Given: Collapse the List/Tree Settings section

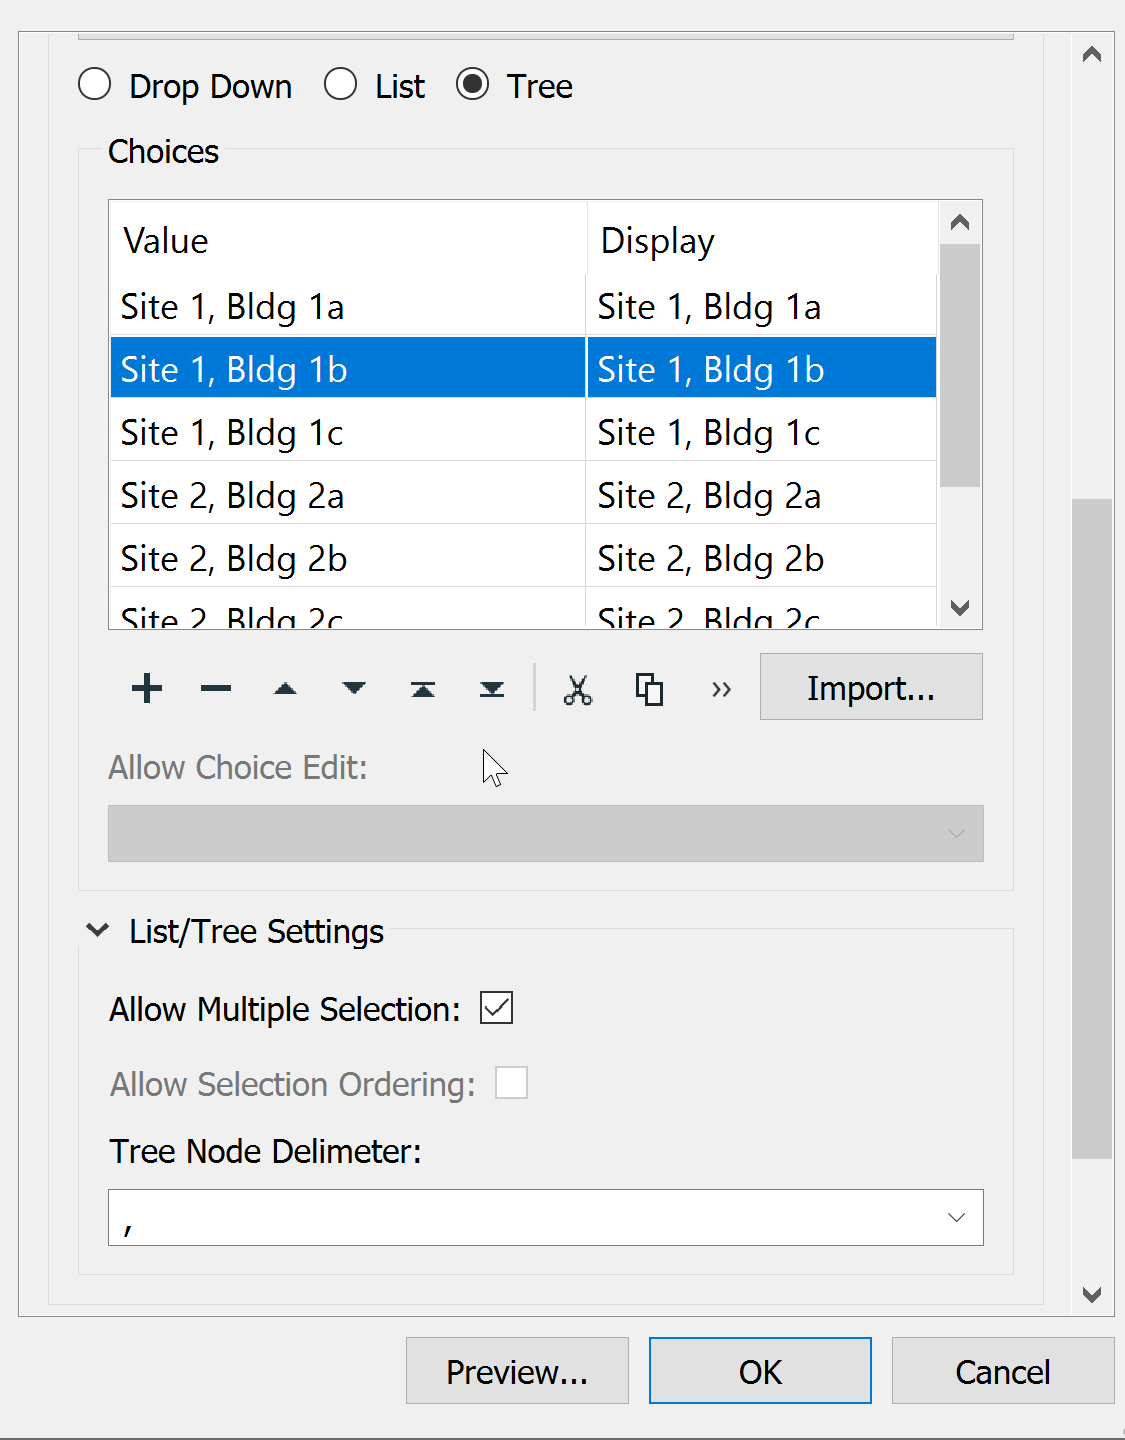Looking at the screenshot, I should click(98, 931).
